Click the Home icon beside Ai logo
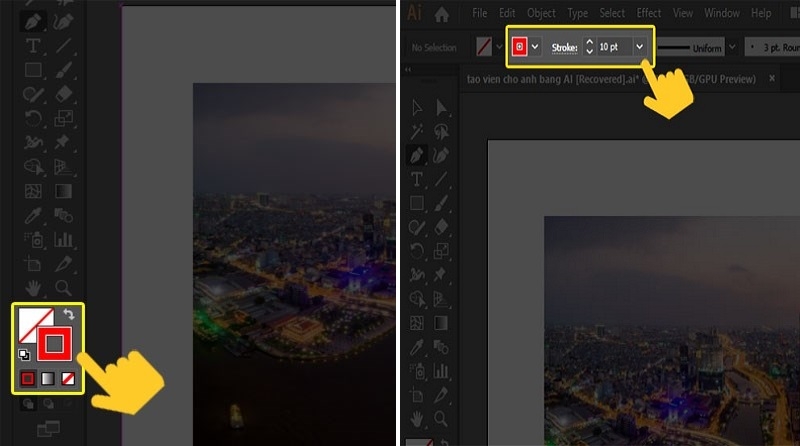Image resolution: width=800 pixels, height=446 pixels. pos(442,14)
